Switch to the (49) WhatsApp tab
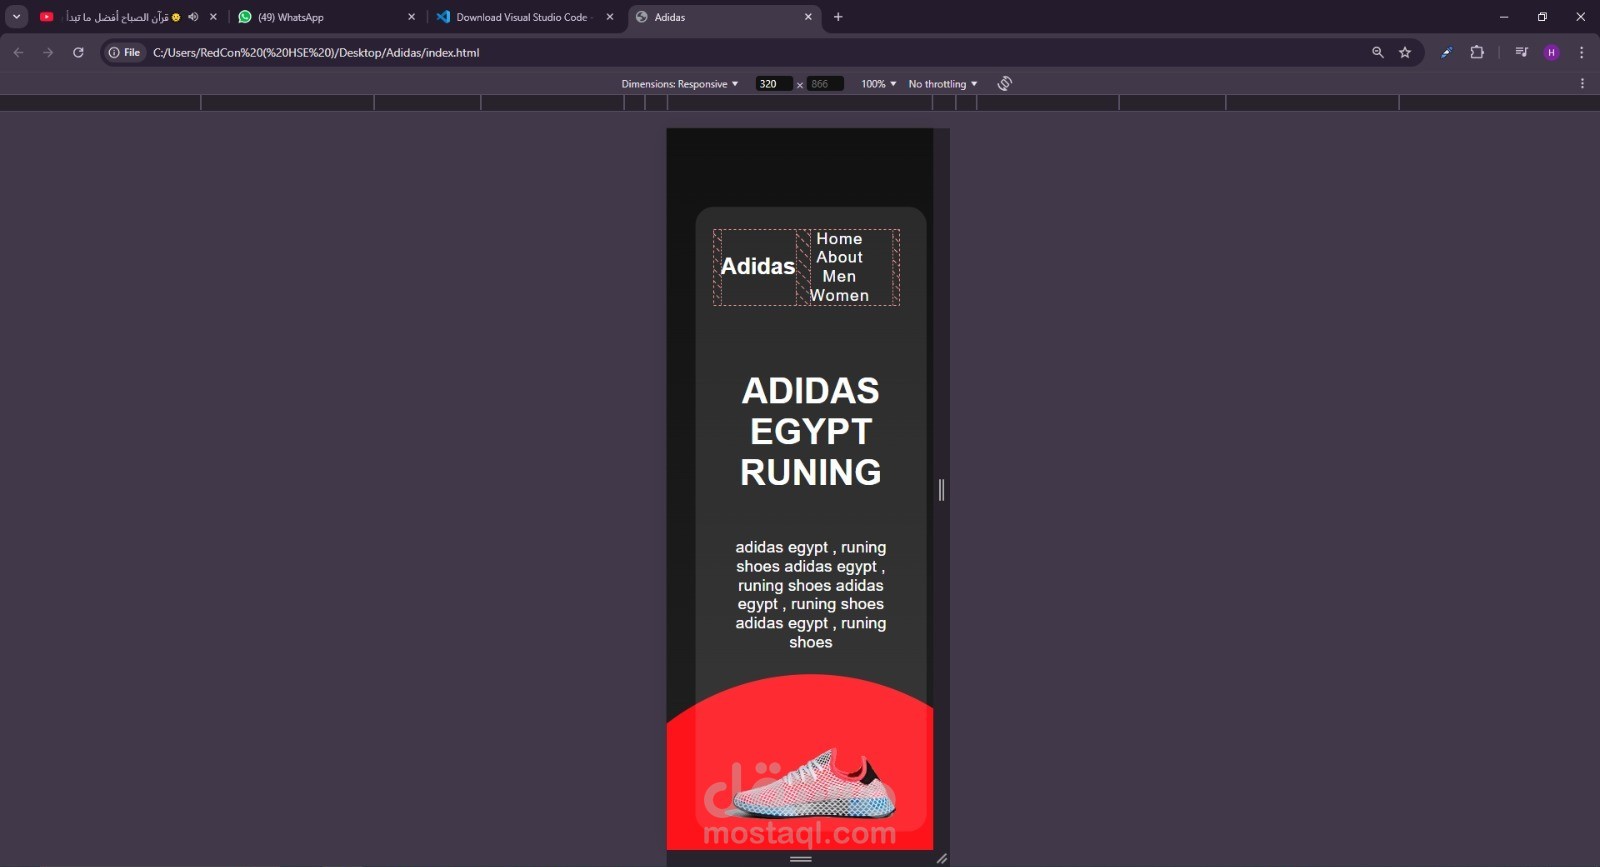The image size is (1600, 867). tap(326, 17)
